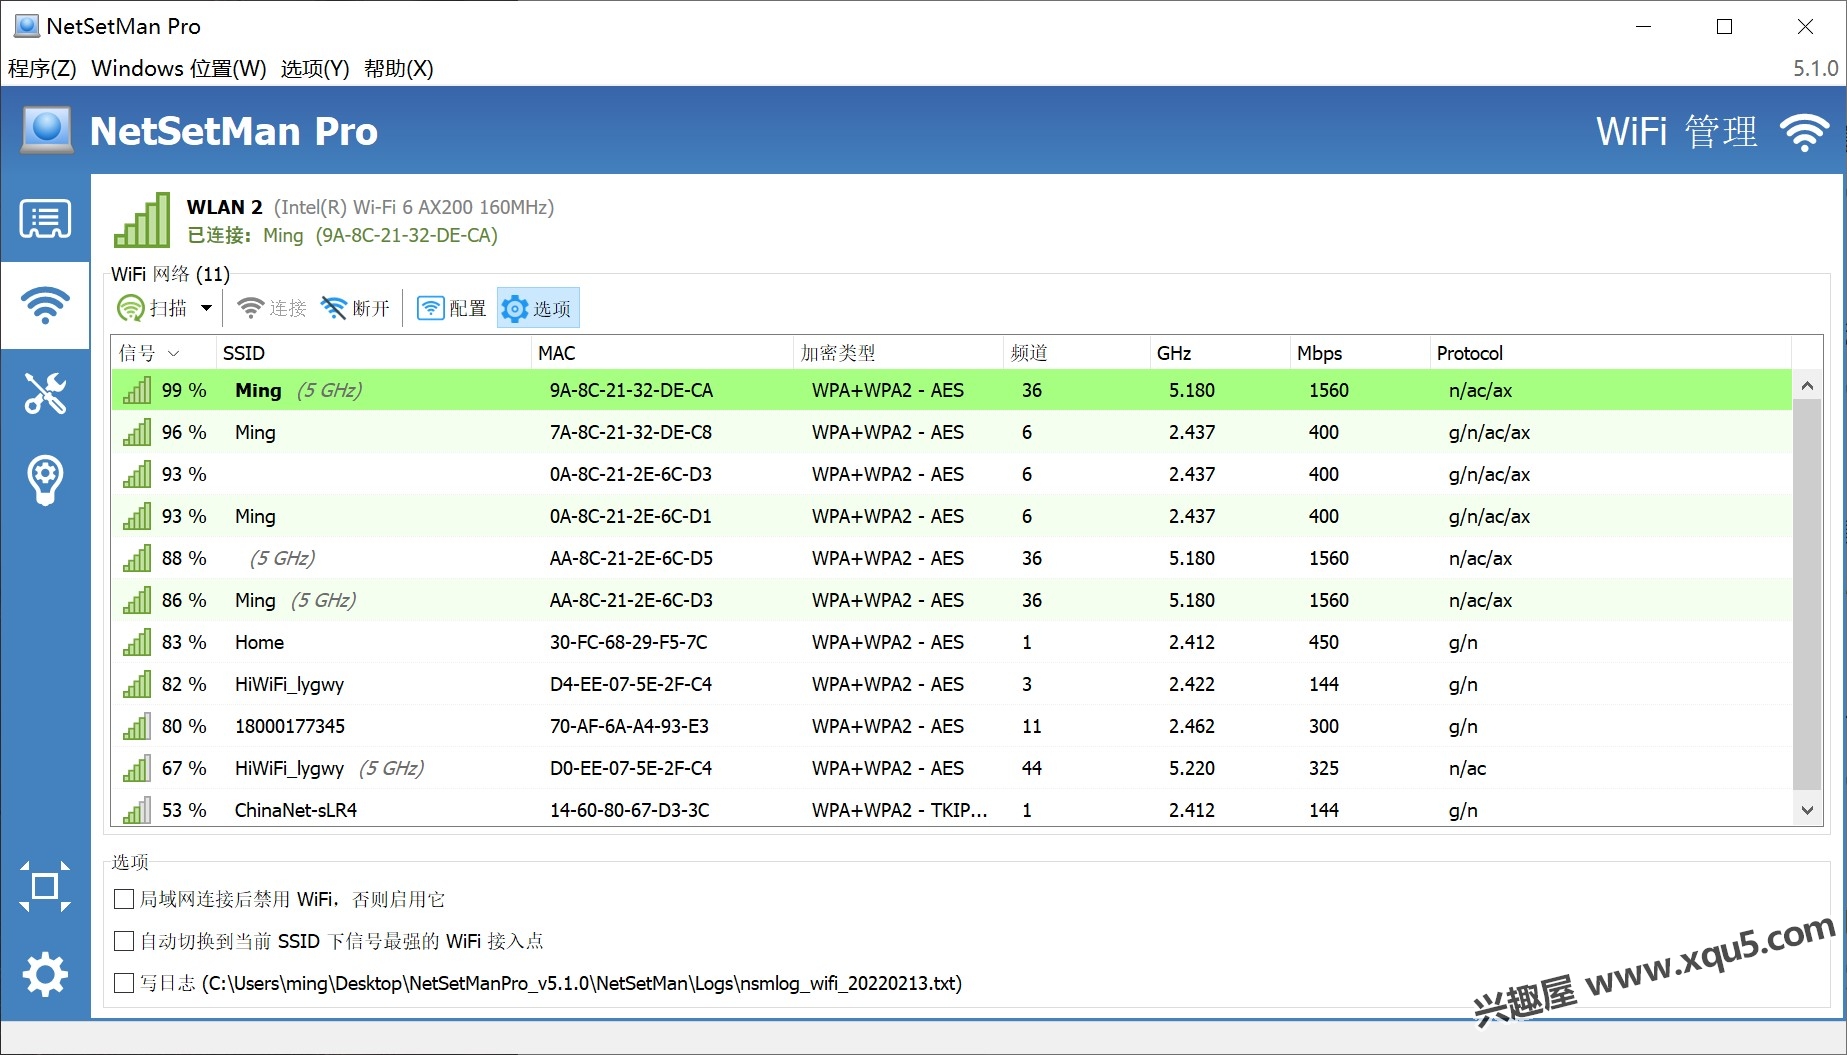Open the Windows 位置(W) menu
Screen dimensions: 1847x1055
click(x=179, y=68)
